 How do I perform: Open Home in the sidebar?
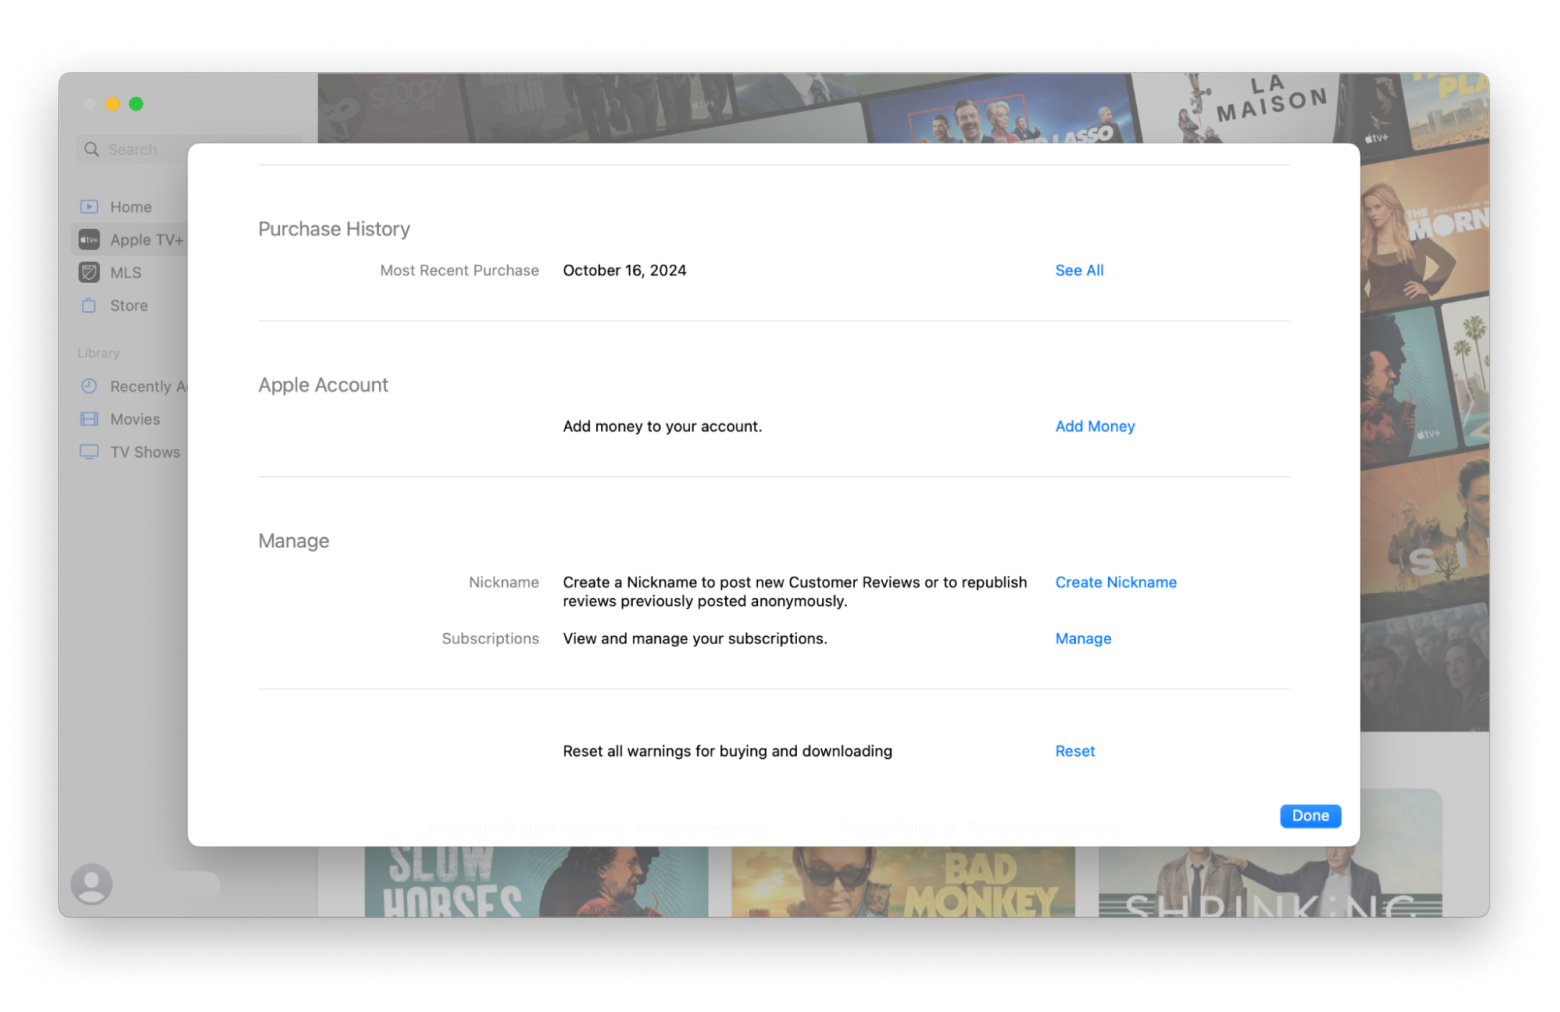131,207
